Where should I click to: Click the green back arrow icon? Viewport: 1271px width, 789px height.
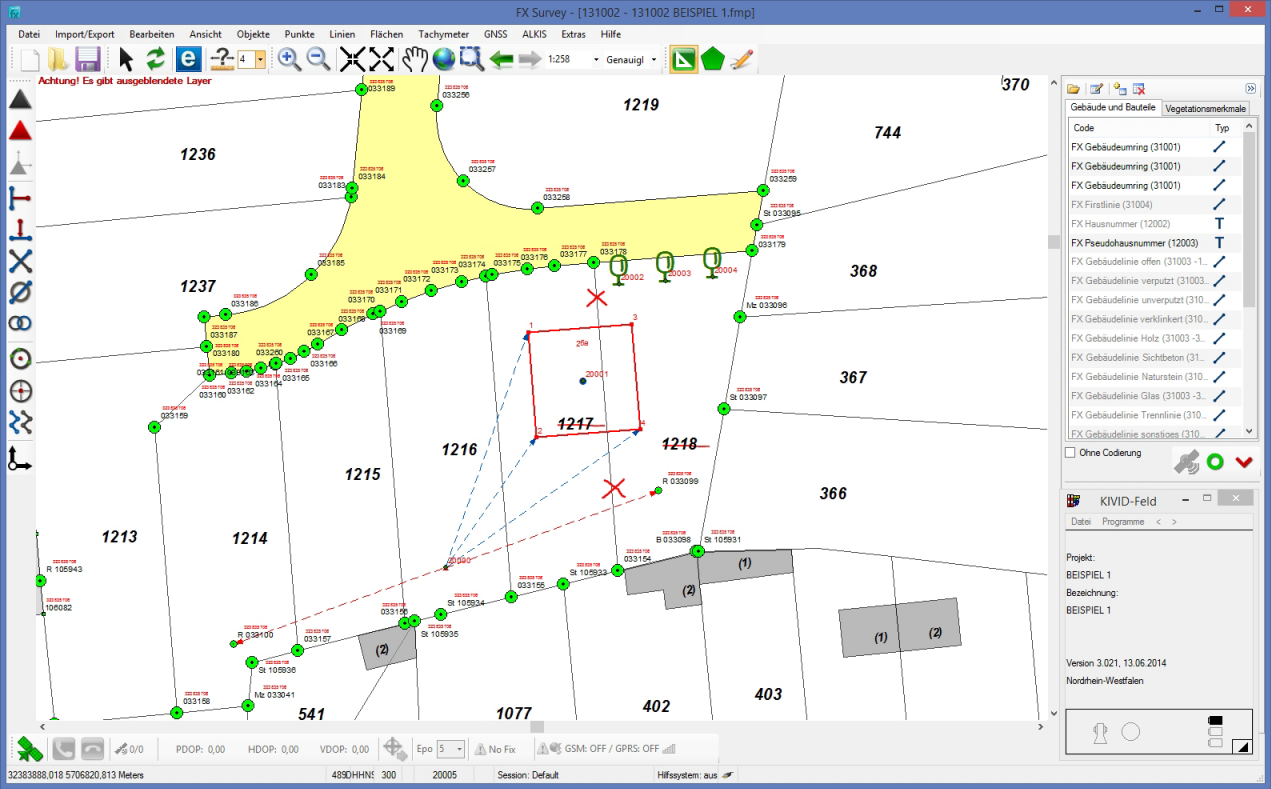click(x=502, y=60)
